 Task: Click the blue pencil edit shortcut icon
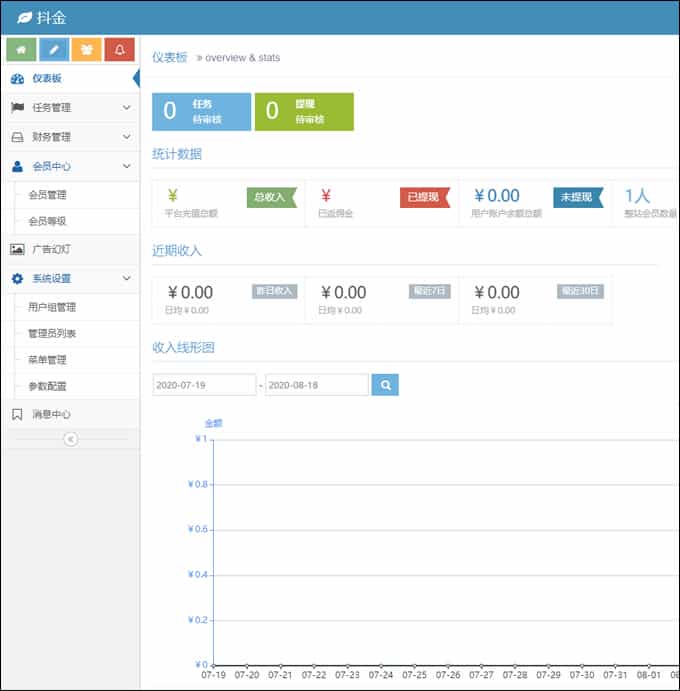54,49
